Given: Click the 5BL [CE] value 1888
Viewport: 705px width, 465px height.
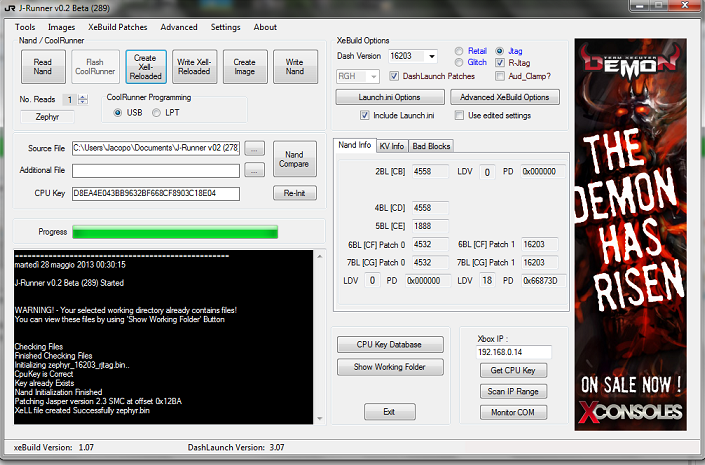Looking at the screenshot, I should (x=430, y=226).
